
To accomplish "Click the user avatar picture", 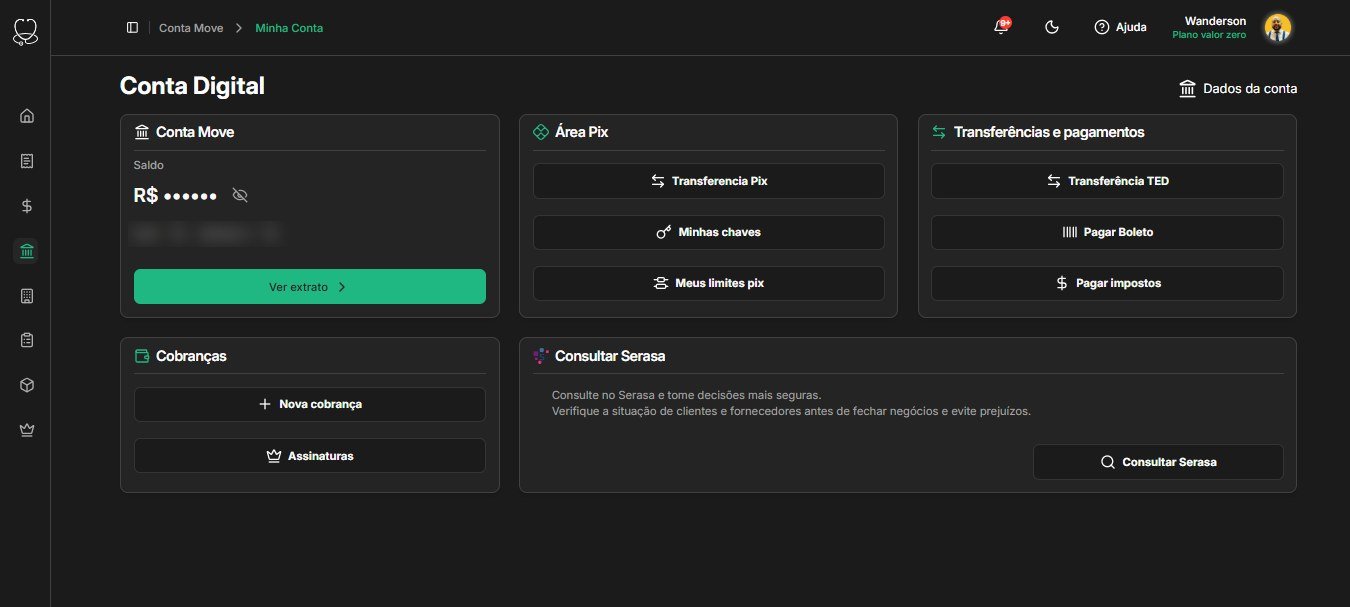I will 1278,28.
